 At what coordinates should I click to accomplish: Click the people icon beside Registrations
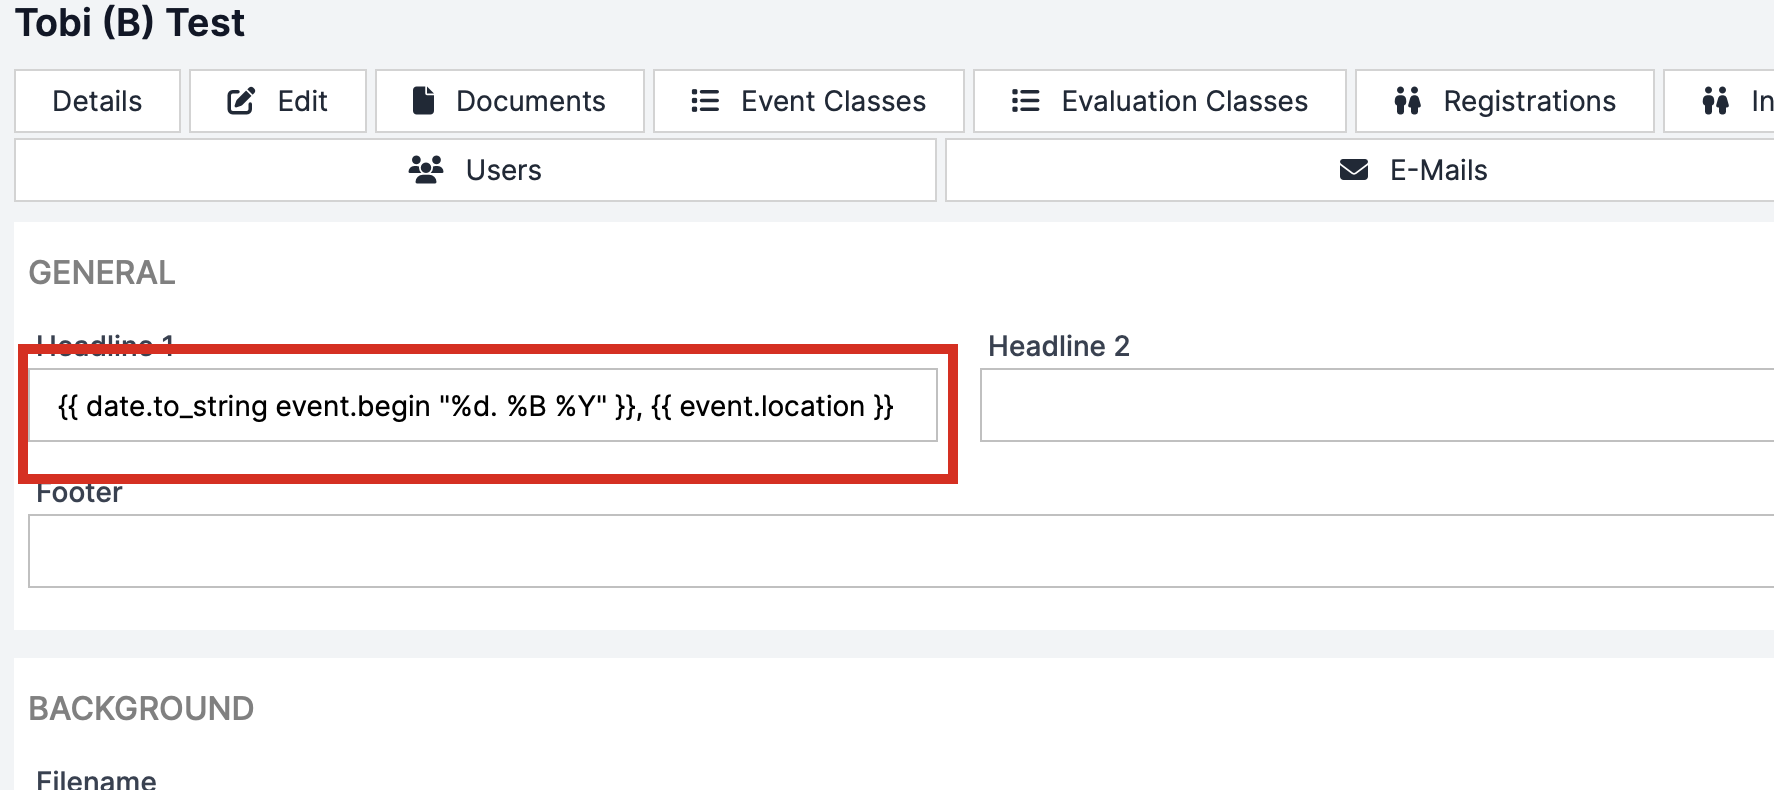(1407, 101)
